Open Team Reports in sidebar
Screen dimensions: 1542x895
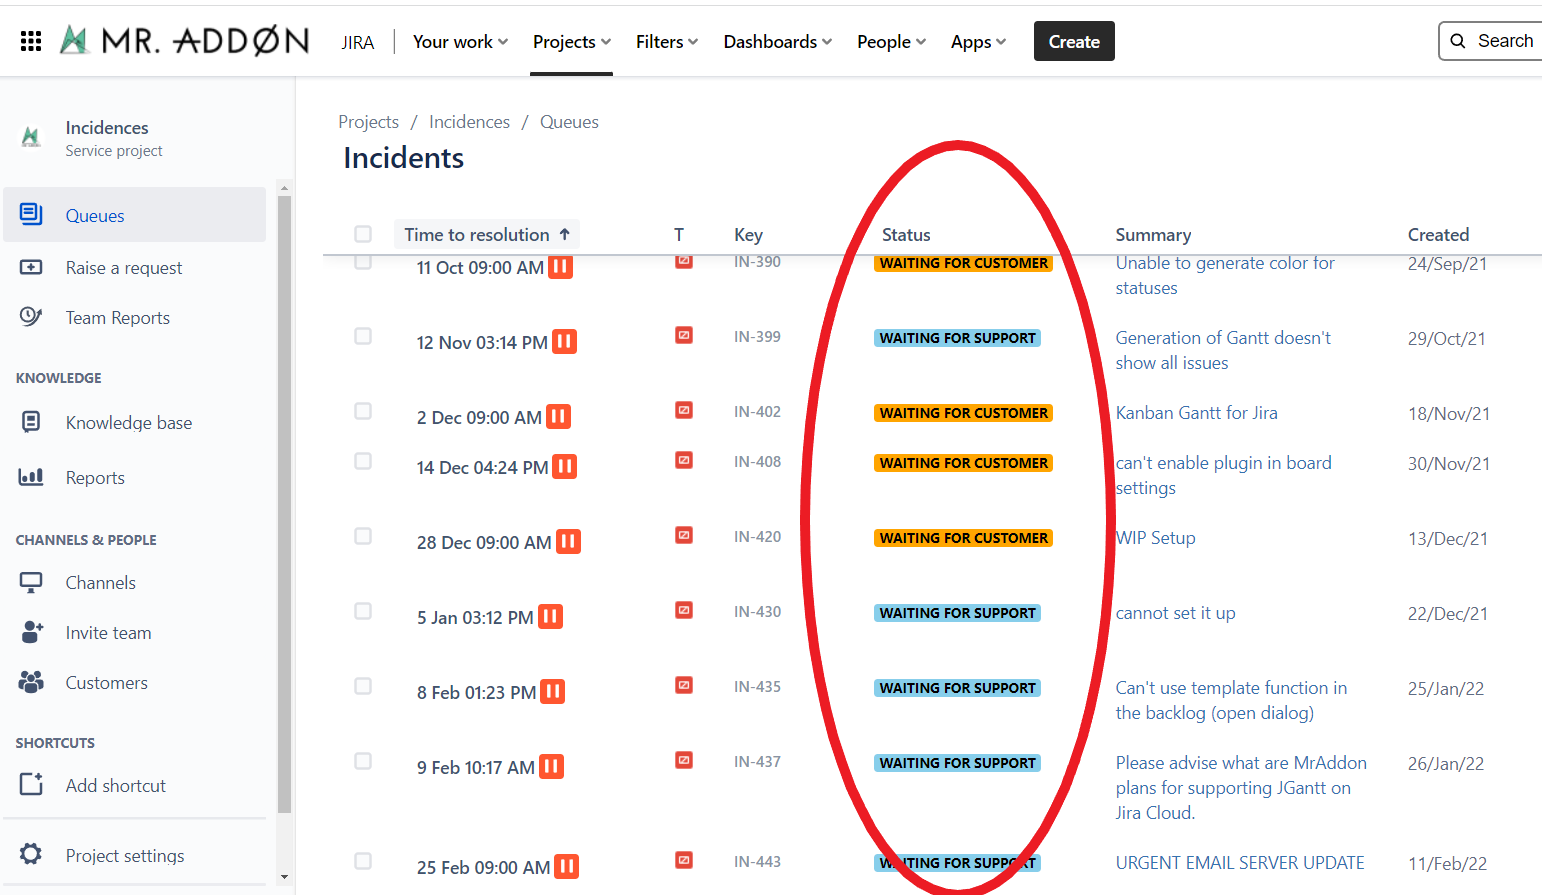point(117,317)
